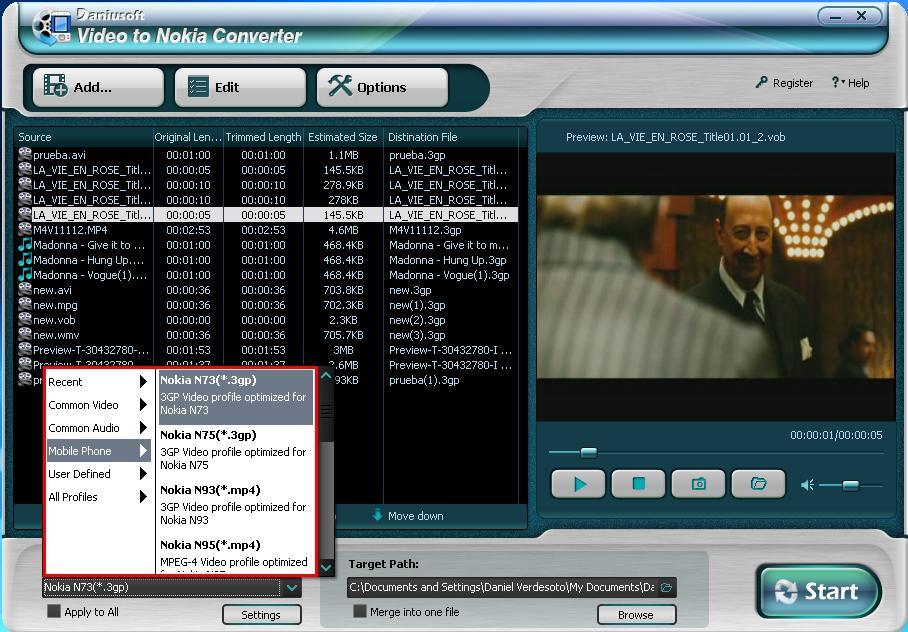Image resolution: width=908 pixels, height=632 pixels.
Task: Click music note icon beside Madonna - Vogue(1)
Action: [25, 274]
